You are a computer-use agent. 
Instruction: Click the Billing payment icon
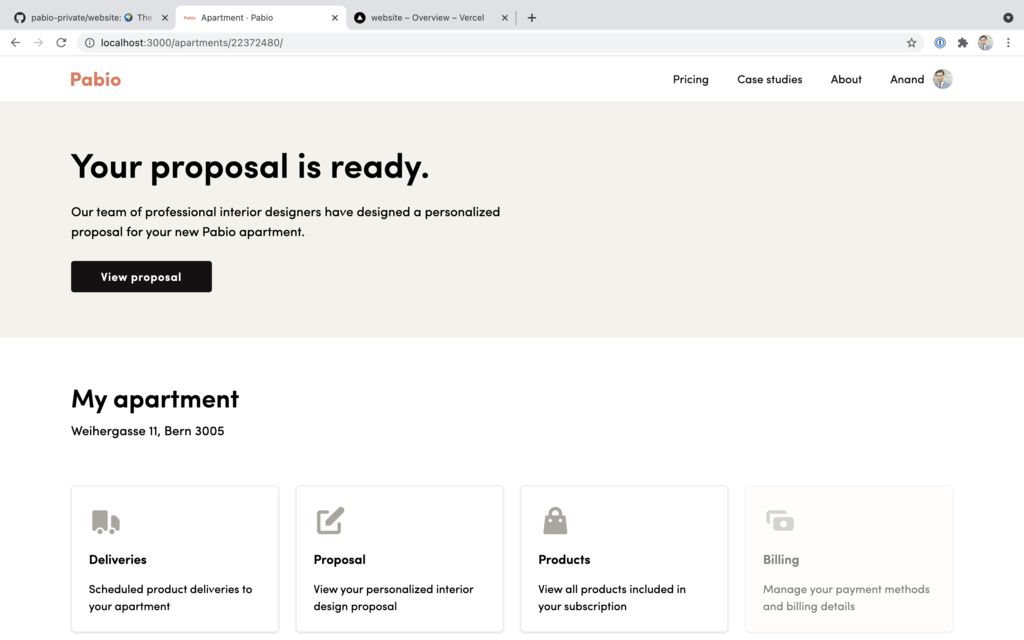[x=780, y=520]
